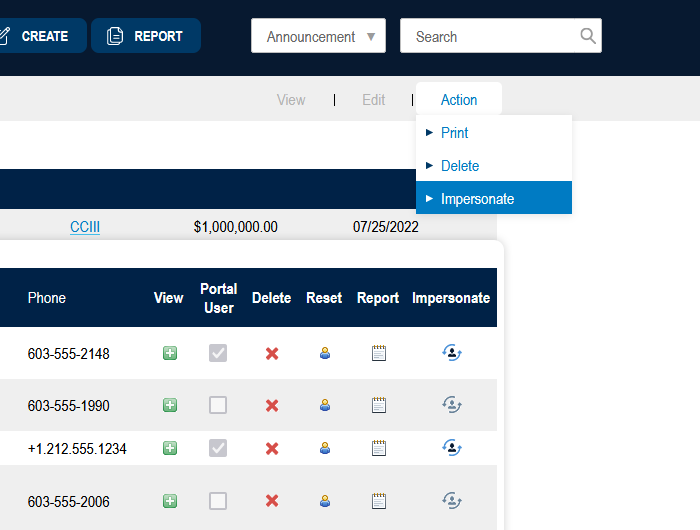Expand the Action menu
This screenshot has height=530, width=700.
coord(459,100)
